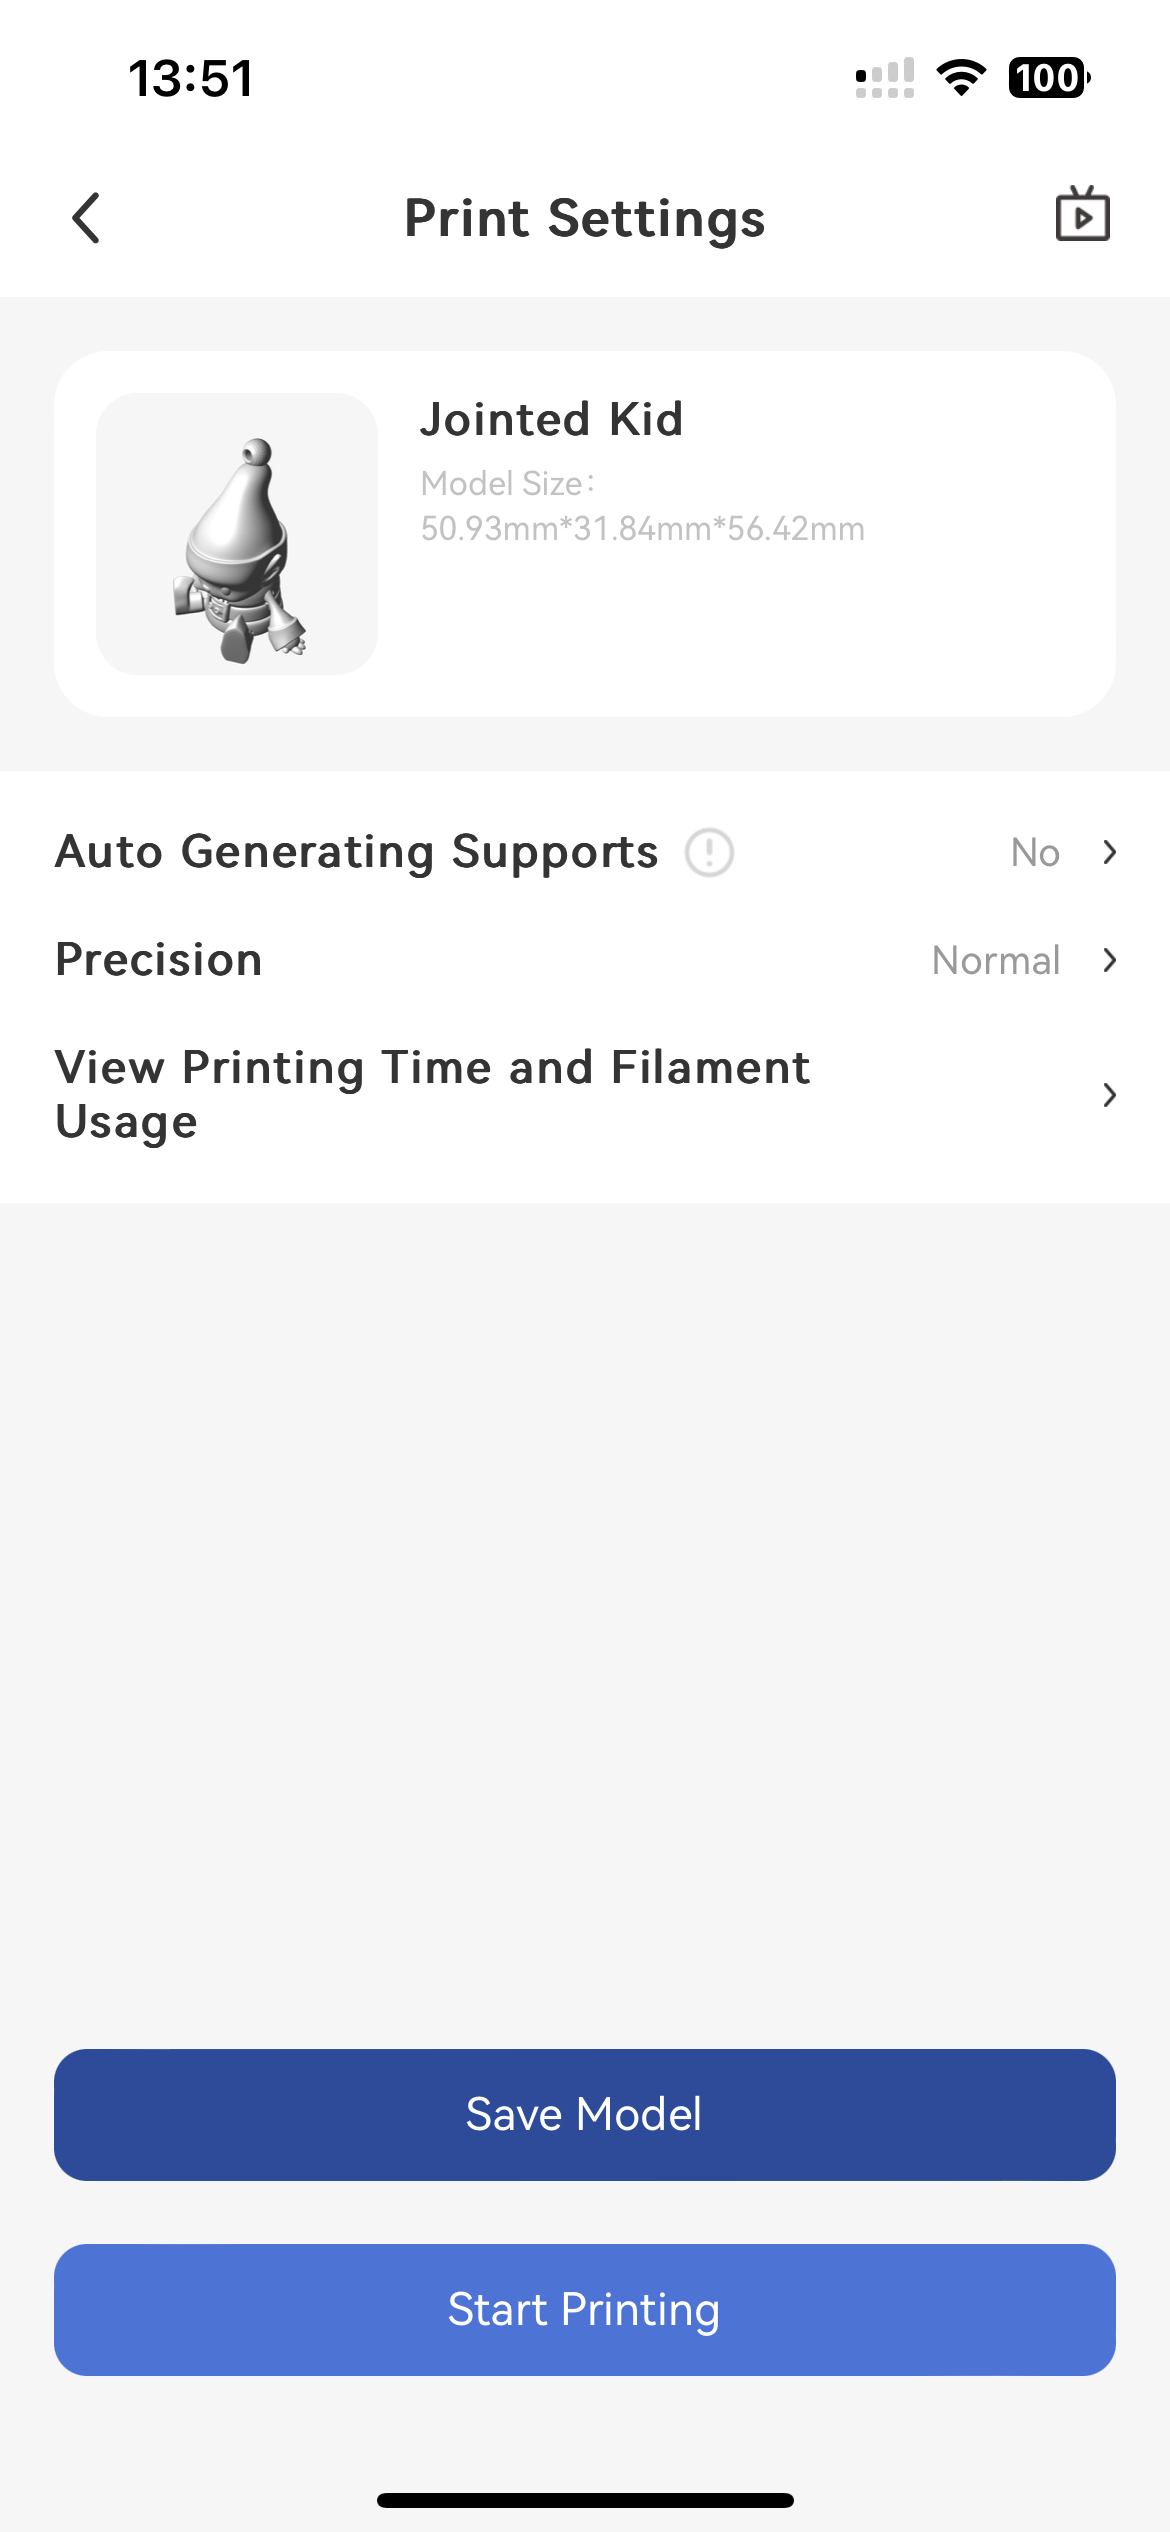The image size is (1170, 2532).
Task: Select the Auto Generating Supports label
Action: coord(357,853)
